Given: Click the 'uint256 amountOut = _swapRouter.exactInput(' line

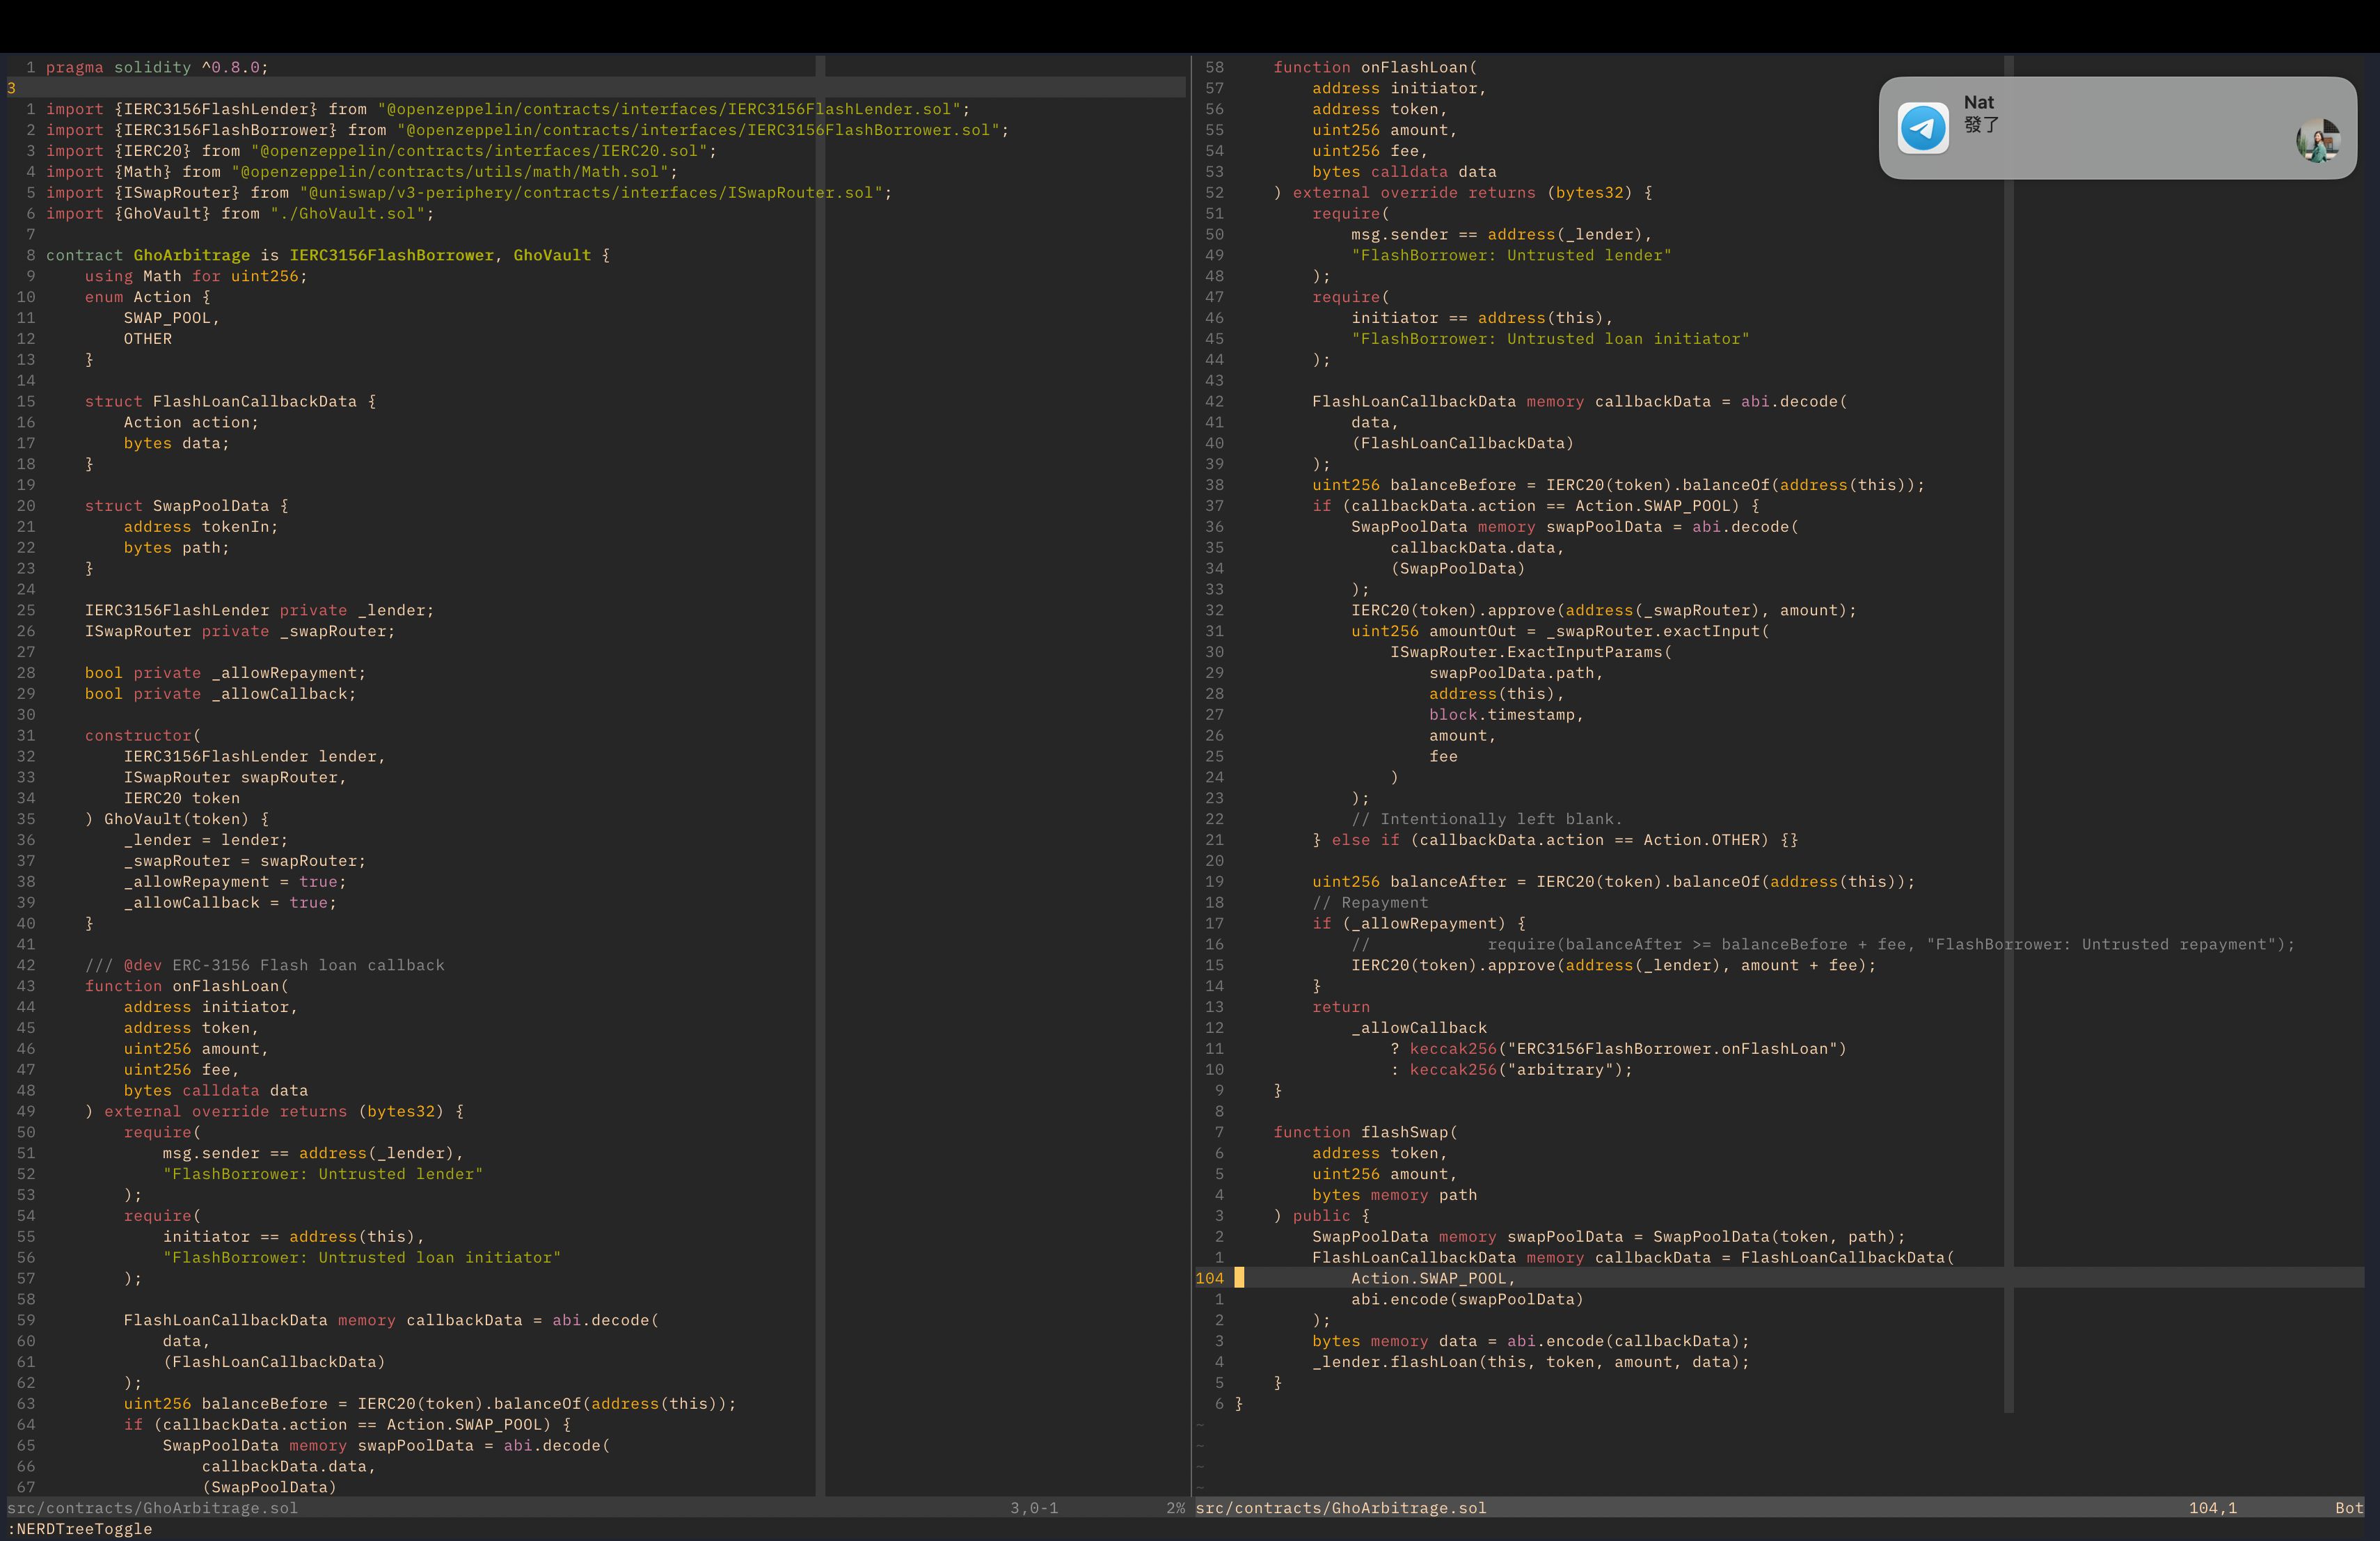Looking at the screenshot, I should click(1560, 632).
